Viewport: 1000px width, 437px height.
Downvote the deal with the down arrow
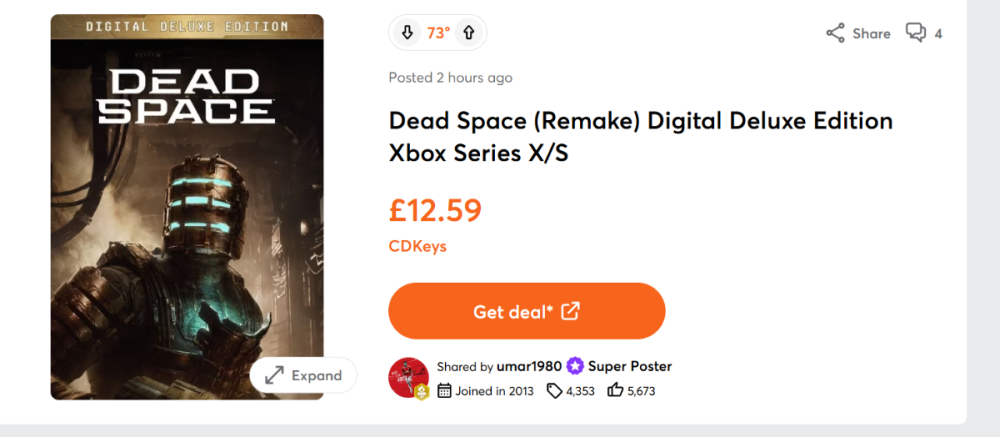[x=407, y=33]
